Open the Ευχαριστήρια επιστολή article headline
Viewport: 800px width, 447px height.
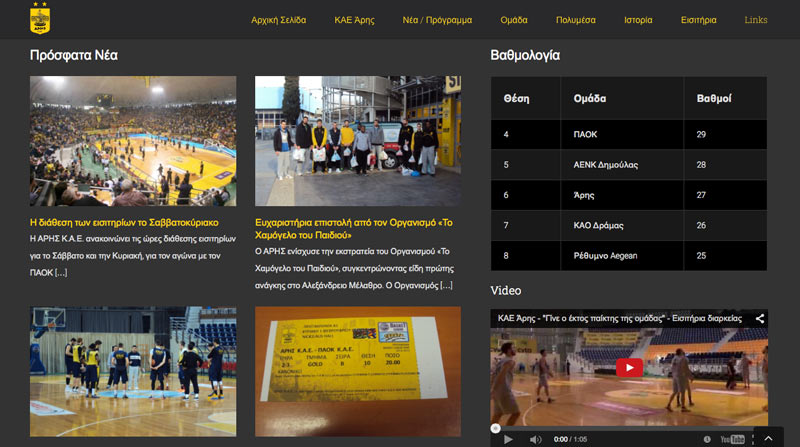pyautogui.click(x=354, y=229)
